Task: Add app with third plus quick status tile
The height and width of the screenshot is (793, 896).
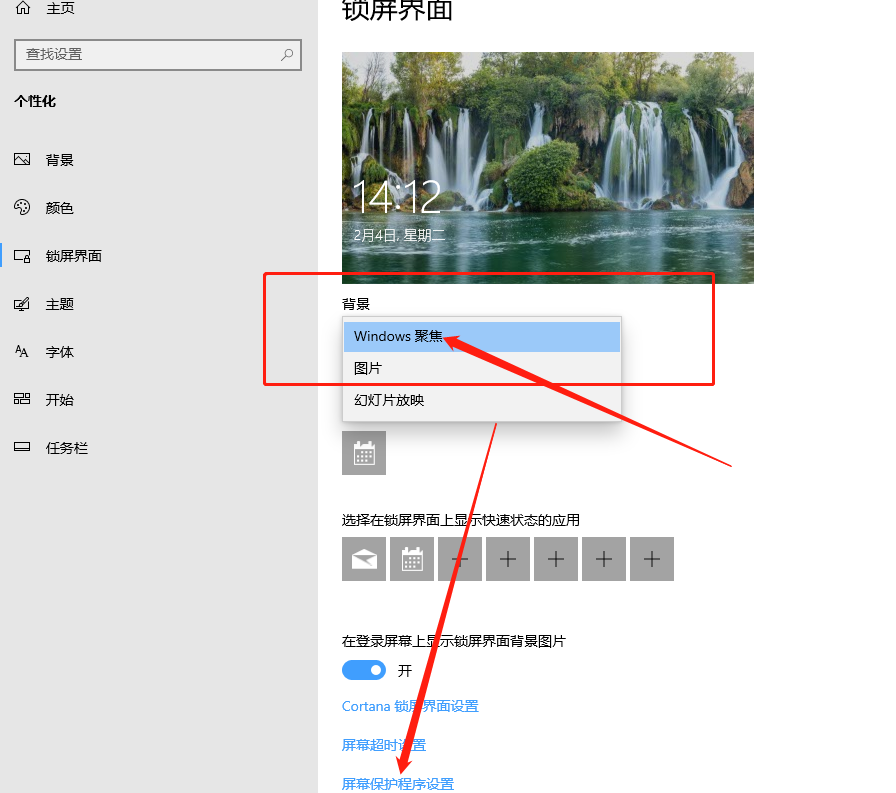Action: point(556,559)
